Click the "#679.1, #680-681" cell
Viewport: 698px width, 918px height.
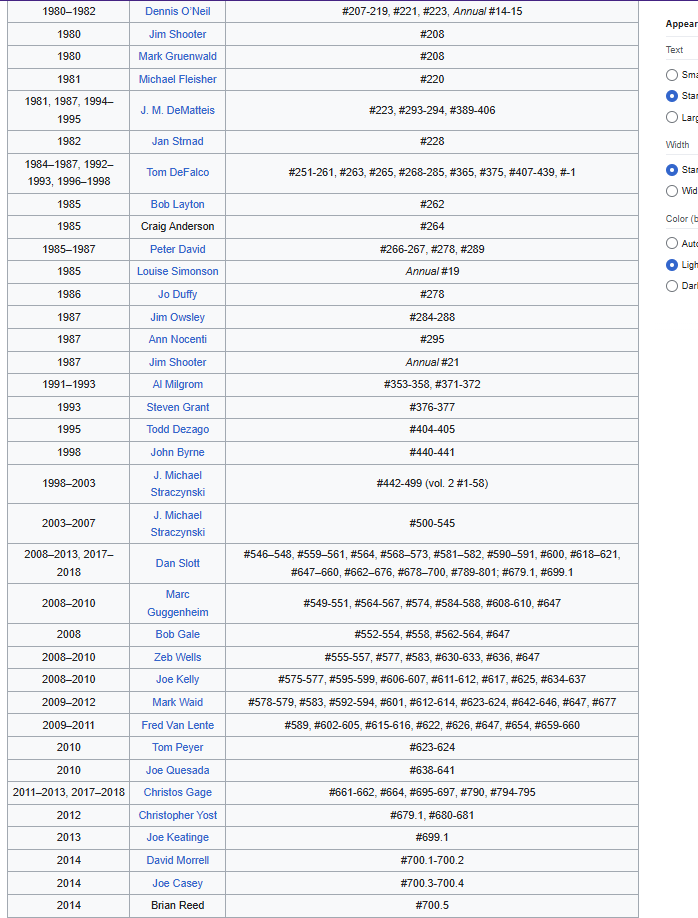click(x=432, y=815)
